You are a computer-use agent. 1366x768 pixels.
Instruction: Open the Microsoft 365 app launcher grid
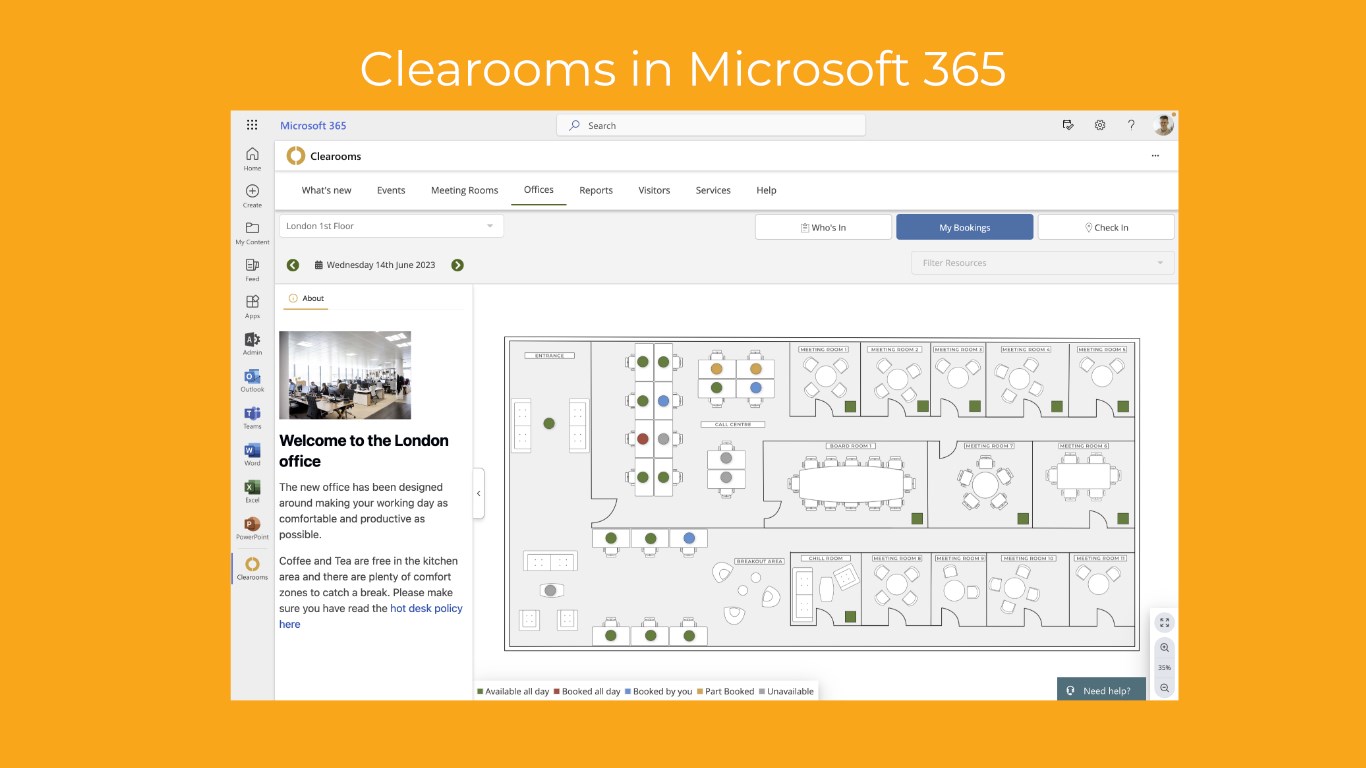click(x=252, y=125)
